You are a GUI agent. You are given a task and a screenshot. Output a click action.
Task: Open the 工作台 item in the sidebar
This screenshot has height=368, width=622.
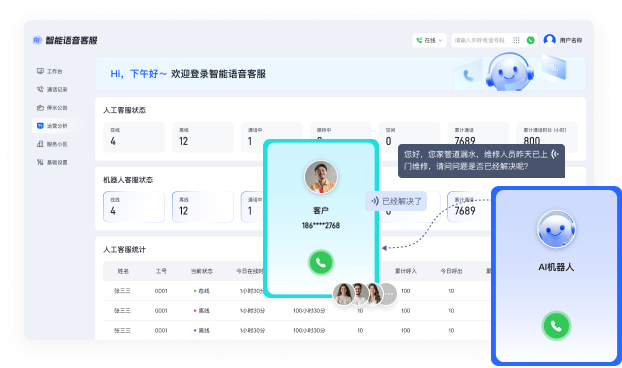(x=50, y=71)
